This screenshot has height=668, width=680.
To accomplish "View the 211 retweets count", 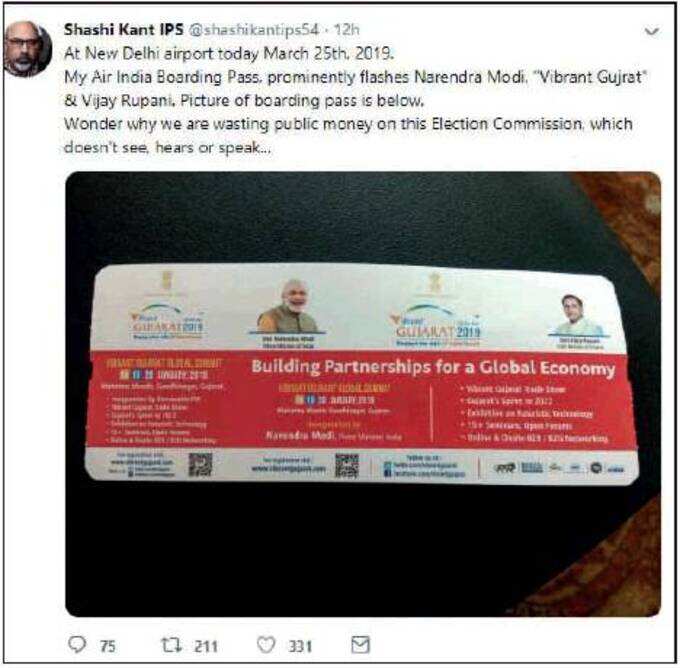I will pos(206,646).
